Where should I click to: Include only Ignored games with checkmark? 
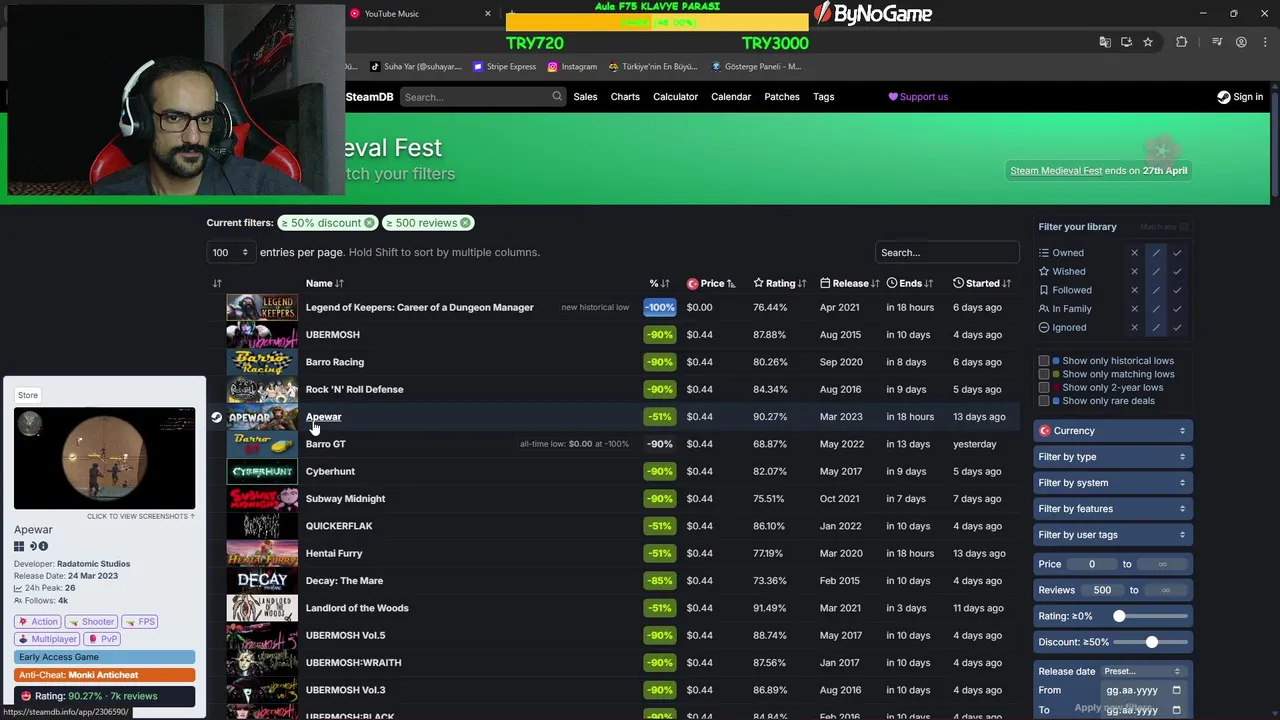coord(1177,328)
